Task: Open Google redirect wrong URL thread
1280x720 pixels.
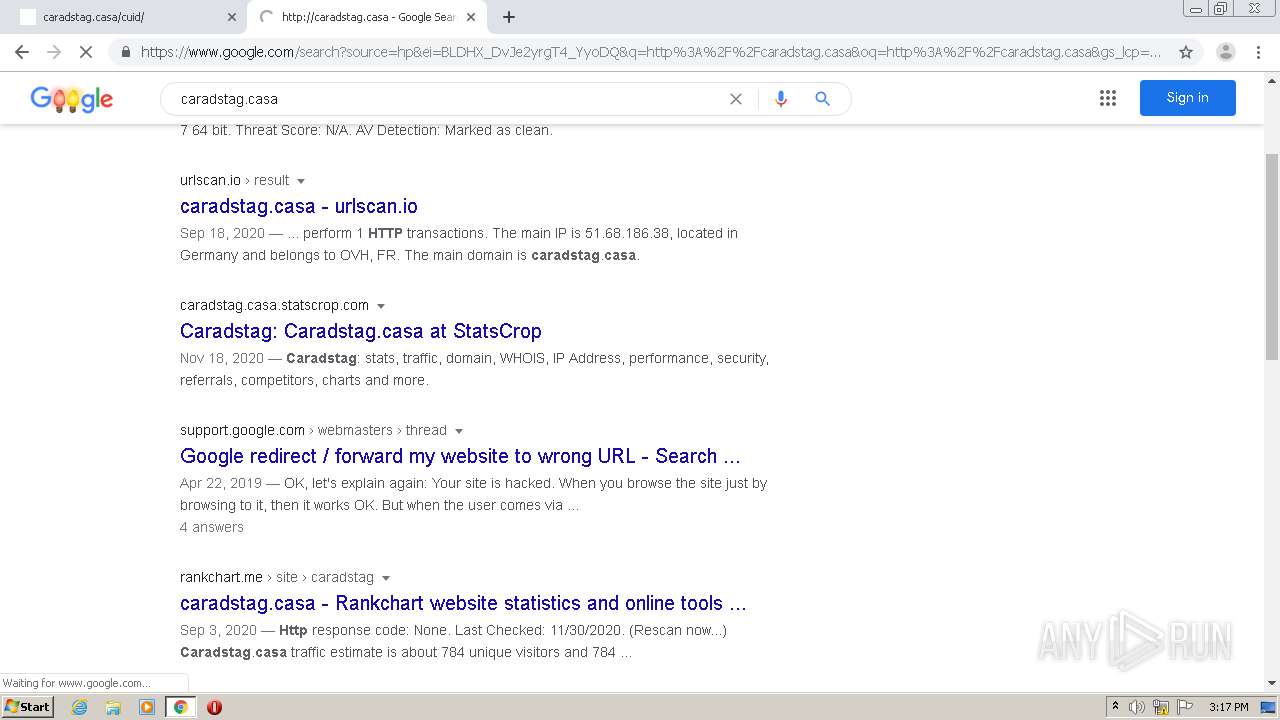Action: [460, 456]
